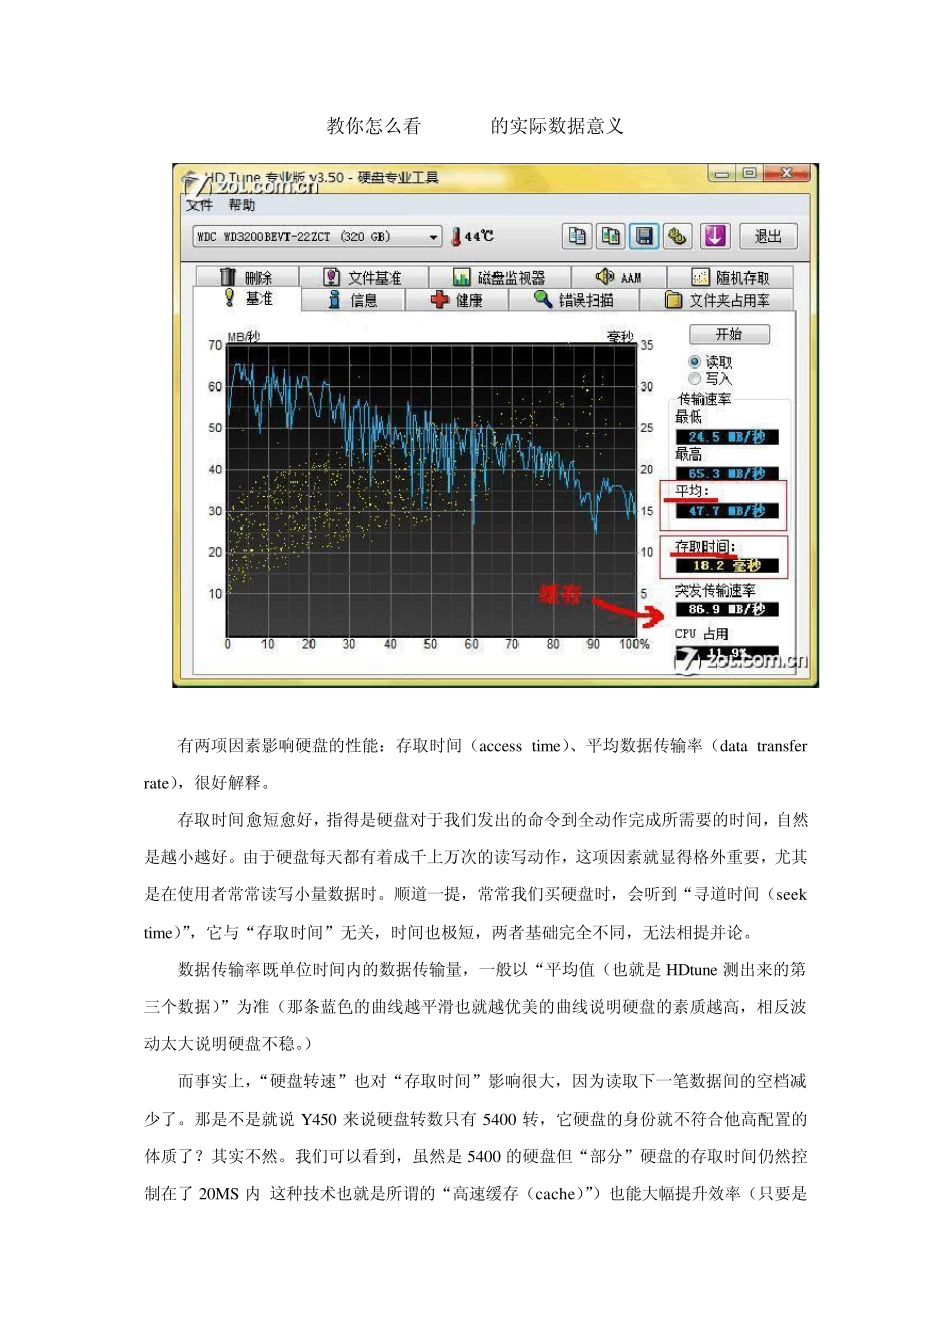Viewport: 950px width, 1344px height.
Task: Switch to the 随机存取 tab
Action: pos(731,277)
